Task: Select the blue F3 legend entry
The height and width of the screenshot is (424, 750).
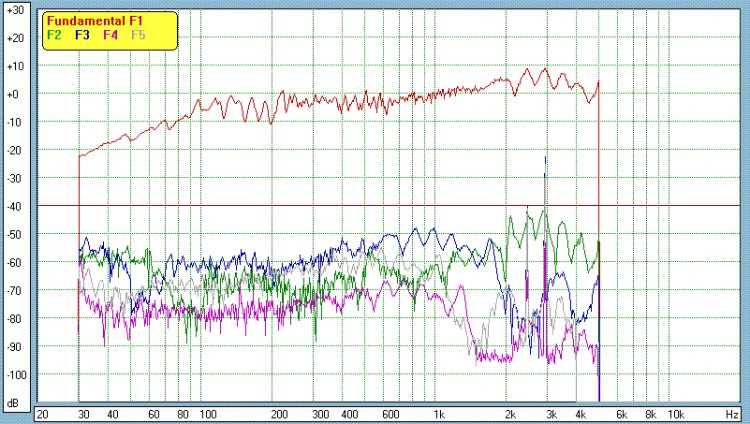Action: [x=82, y=35]
